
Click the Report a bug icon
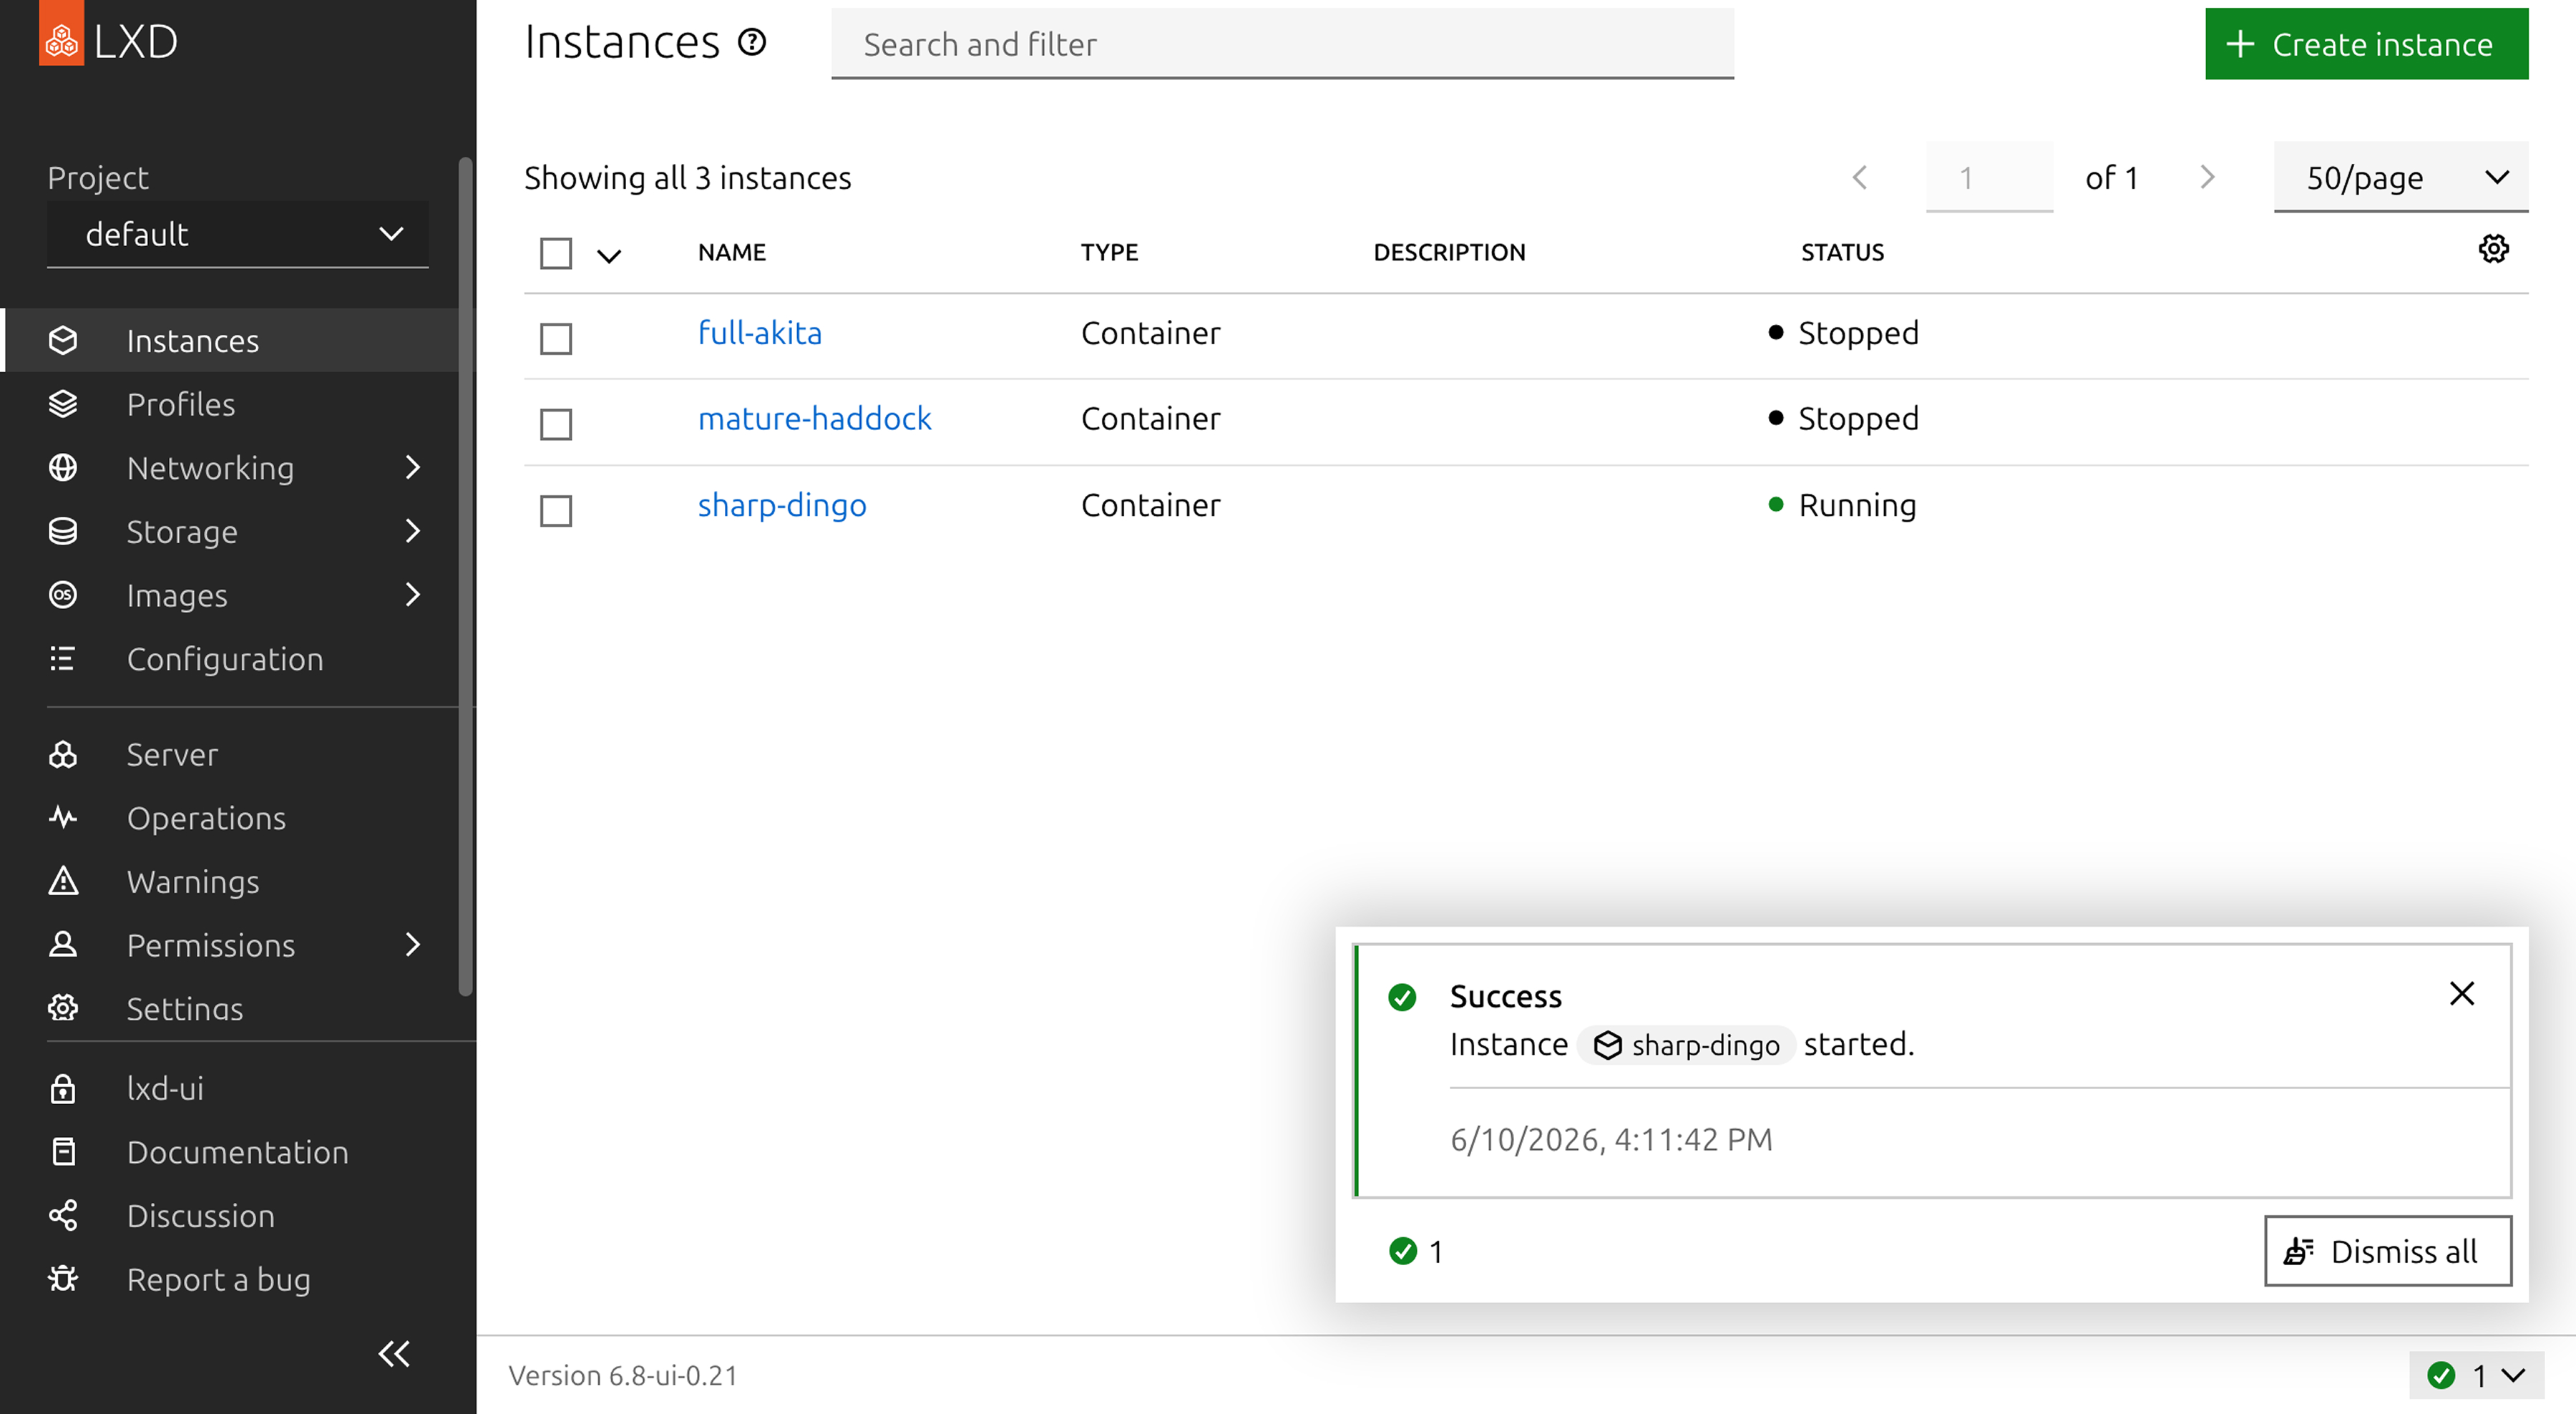(x=63, y=1279)
